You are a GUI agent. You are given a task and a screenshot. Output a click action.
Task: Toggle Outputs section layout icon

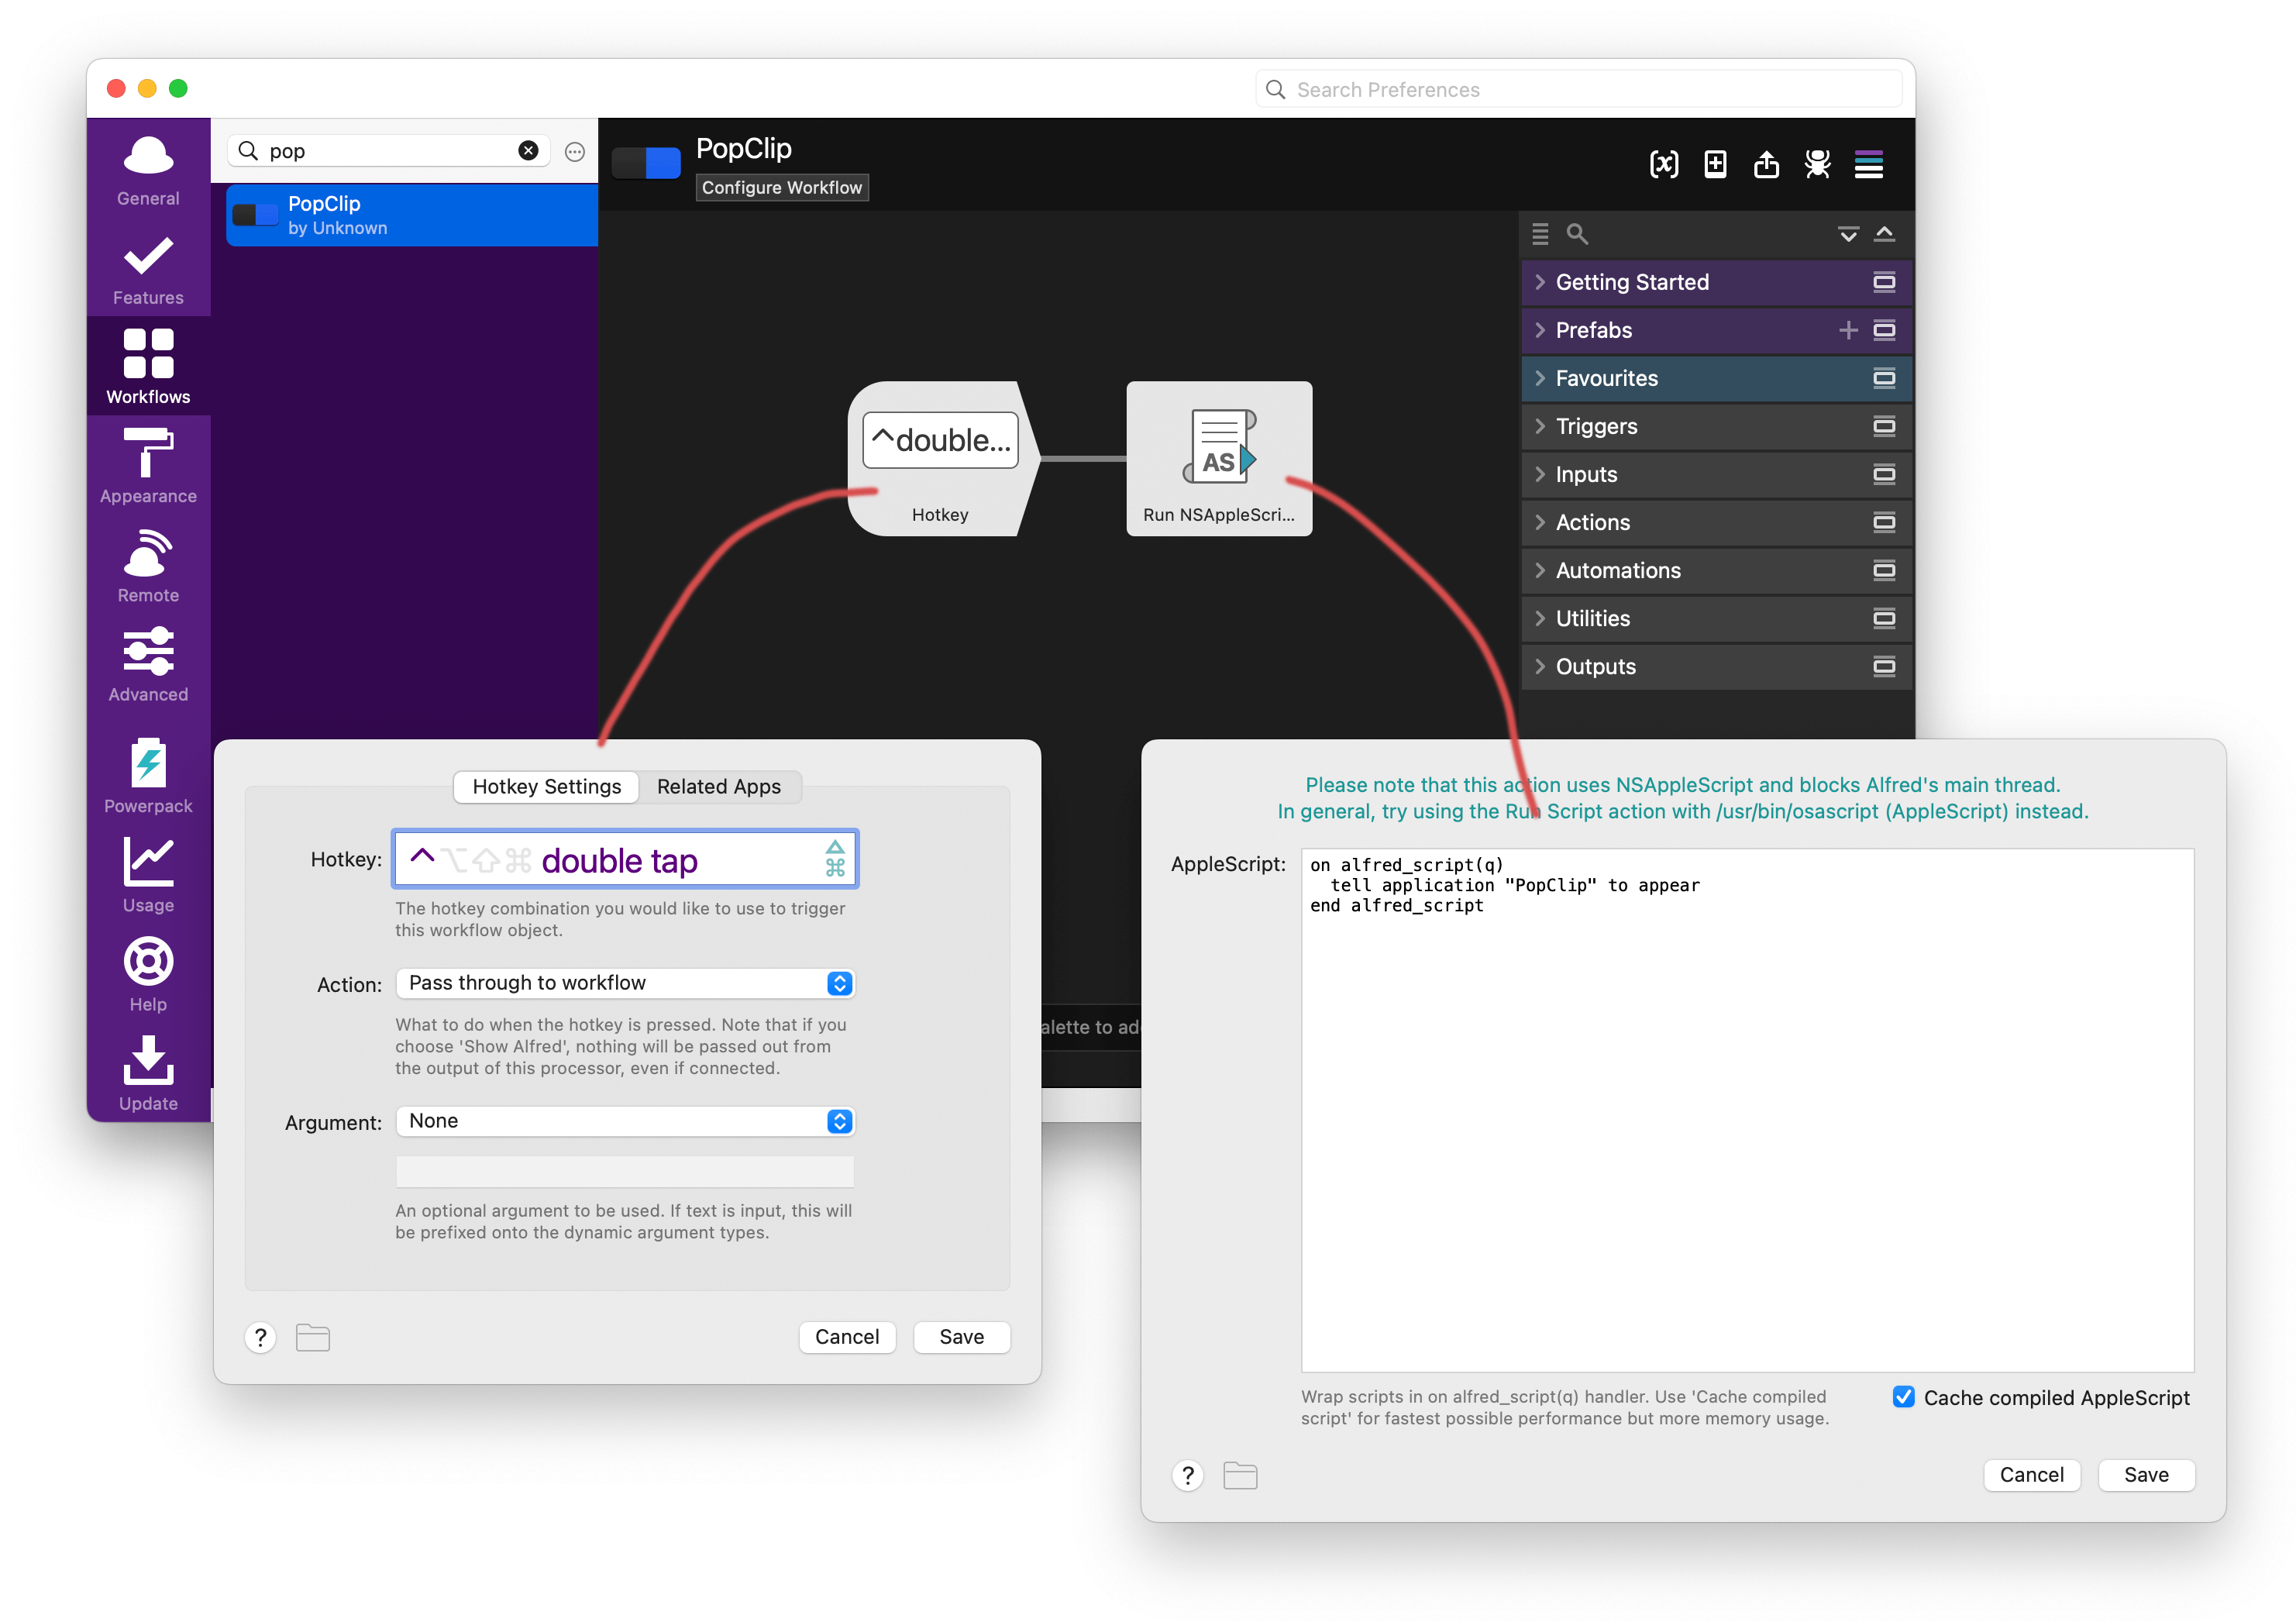coord(1884,666)
